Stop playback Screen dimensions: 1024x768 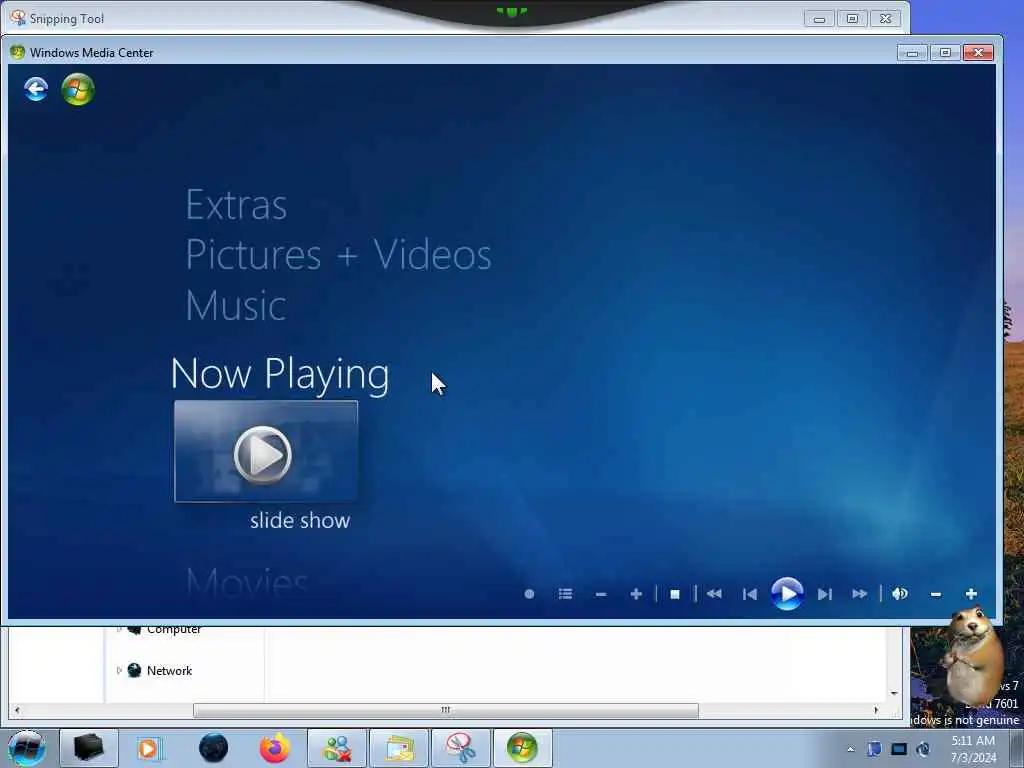click(675, 594)
